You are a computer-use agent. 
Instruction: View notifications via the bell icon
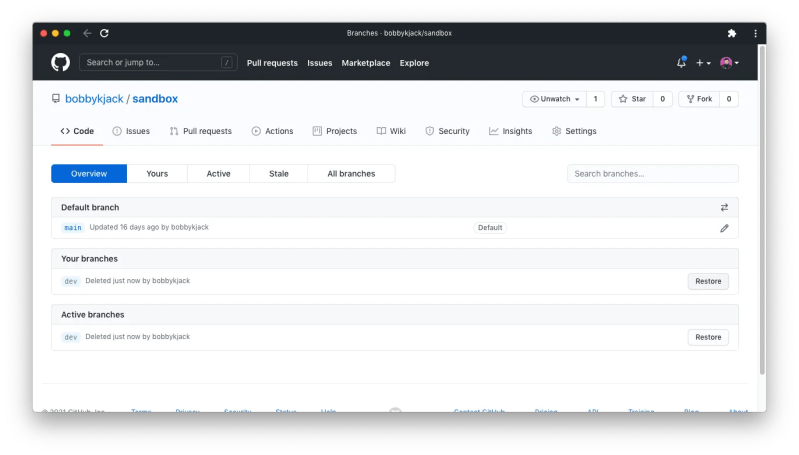click(681, 63)
